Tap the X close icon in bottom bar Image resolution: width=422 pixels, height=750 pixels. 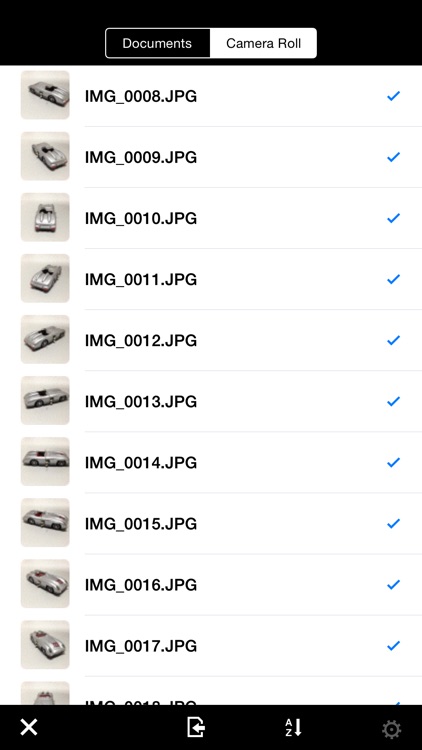tap(29, 728)
